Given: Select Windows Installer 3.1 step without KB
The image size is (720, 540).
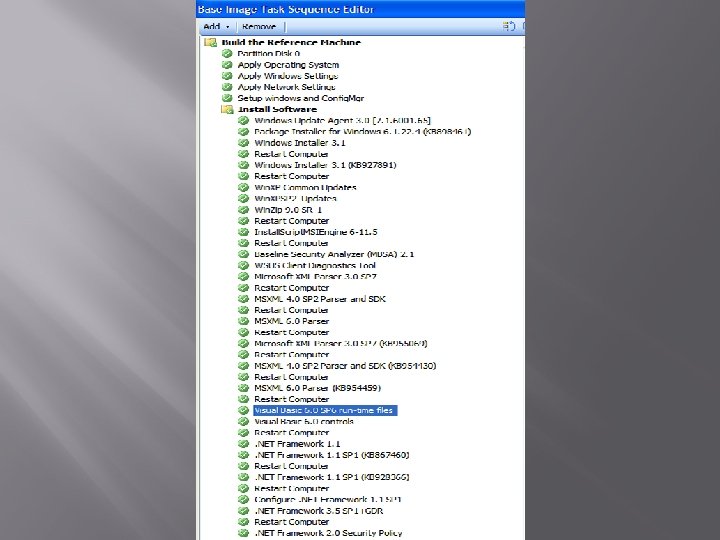Looking at the screenshot, I should click(x=300, y=143).
